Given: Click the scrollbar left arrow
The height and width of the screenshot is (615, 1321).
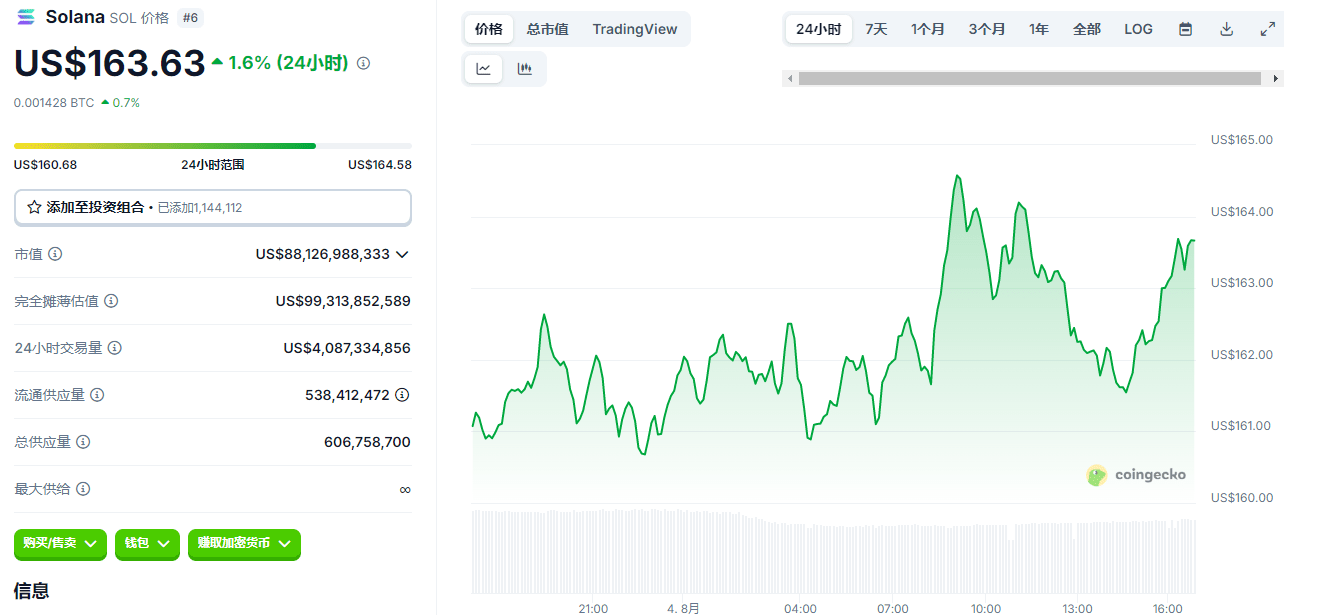Looking at the screenshot, I should [790, 78].
